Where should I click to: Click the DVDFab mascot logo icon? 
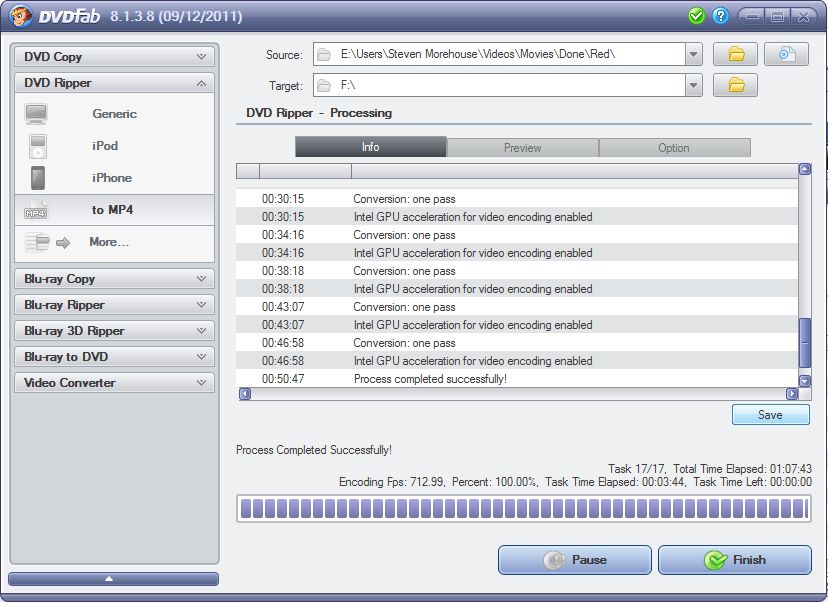coord(20,16)
